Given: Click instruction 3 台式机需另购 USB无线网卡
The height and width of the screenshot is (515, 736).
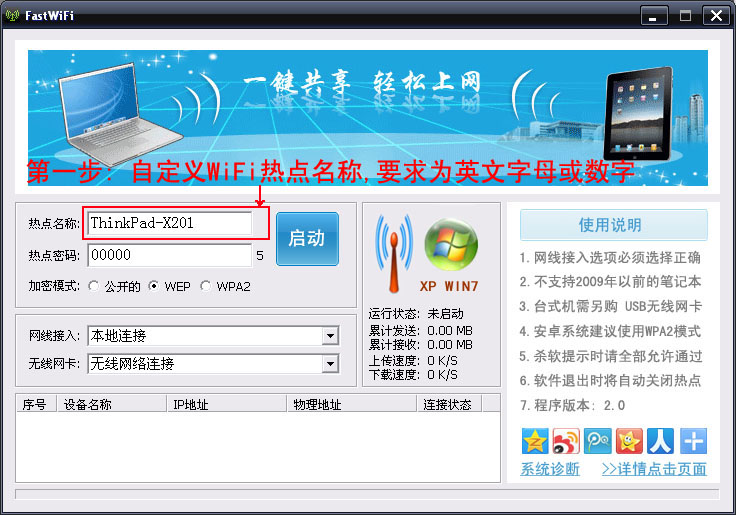Looking at the screenshot, I should (x=610, y=306).
